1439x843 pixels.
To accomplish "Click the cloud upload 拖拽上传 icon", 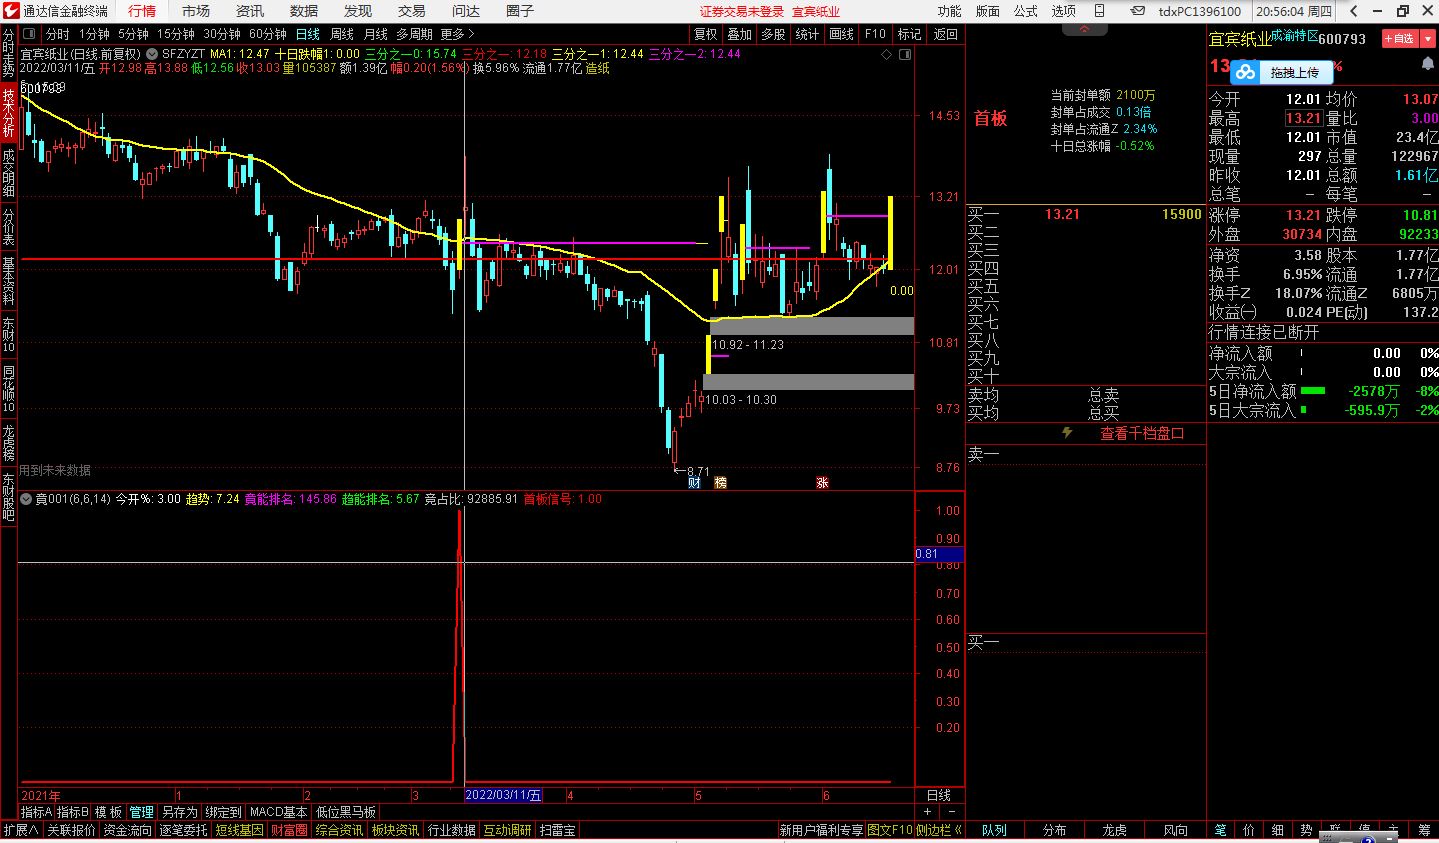I will (1245, 72).
